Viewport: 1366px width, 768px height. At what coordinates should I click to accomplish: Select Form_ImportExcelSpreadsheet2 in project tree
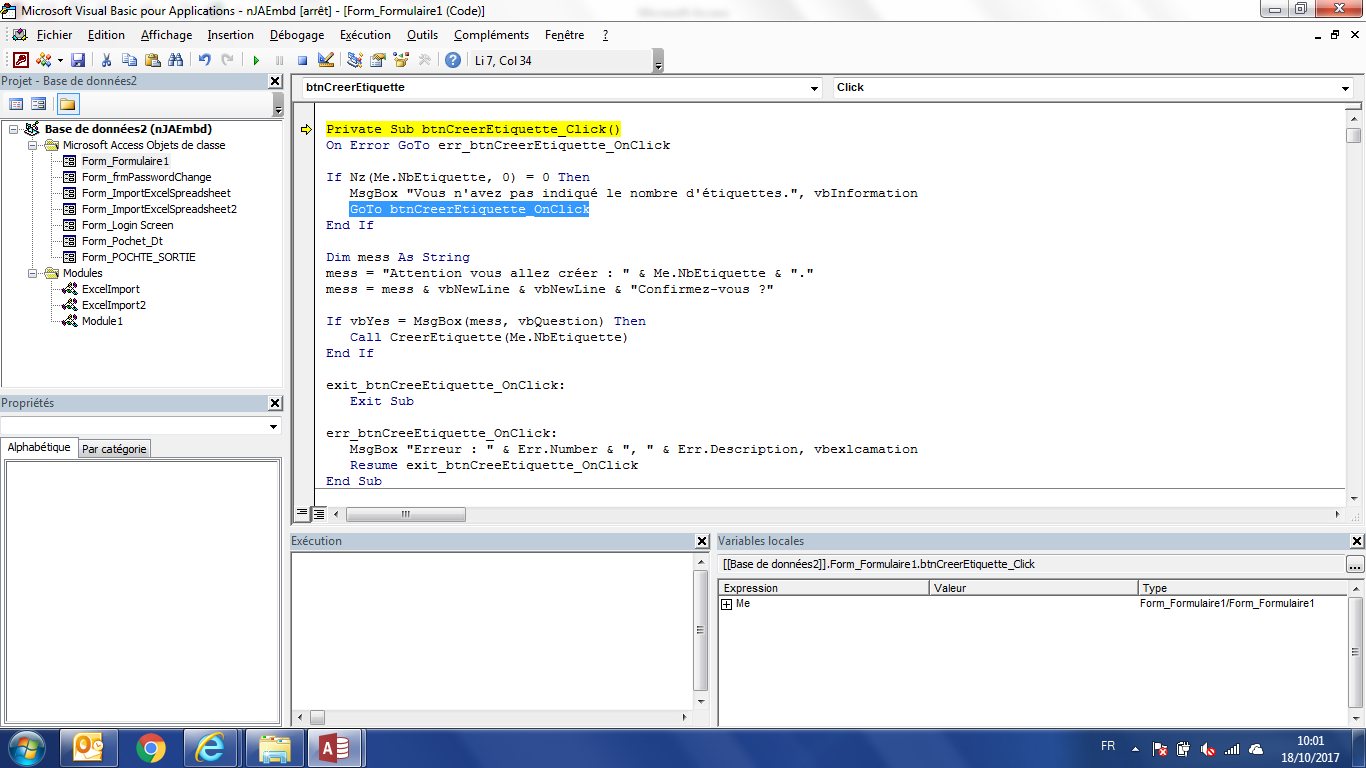coord(159,209)
